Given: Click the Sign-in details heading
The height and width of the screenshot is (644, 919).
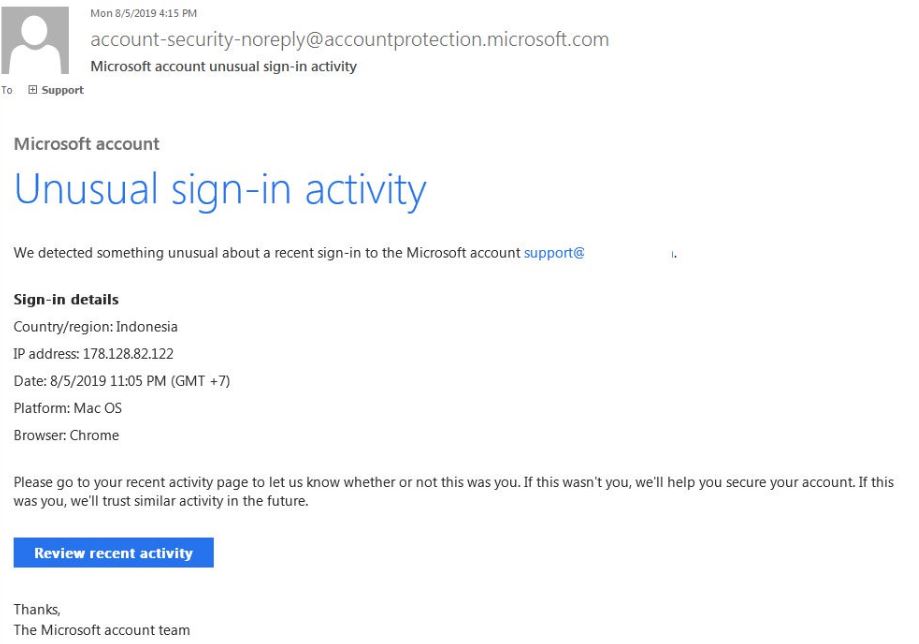Looking at the screenshot, I should (66, 299).
